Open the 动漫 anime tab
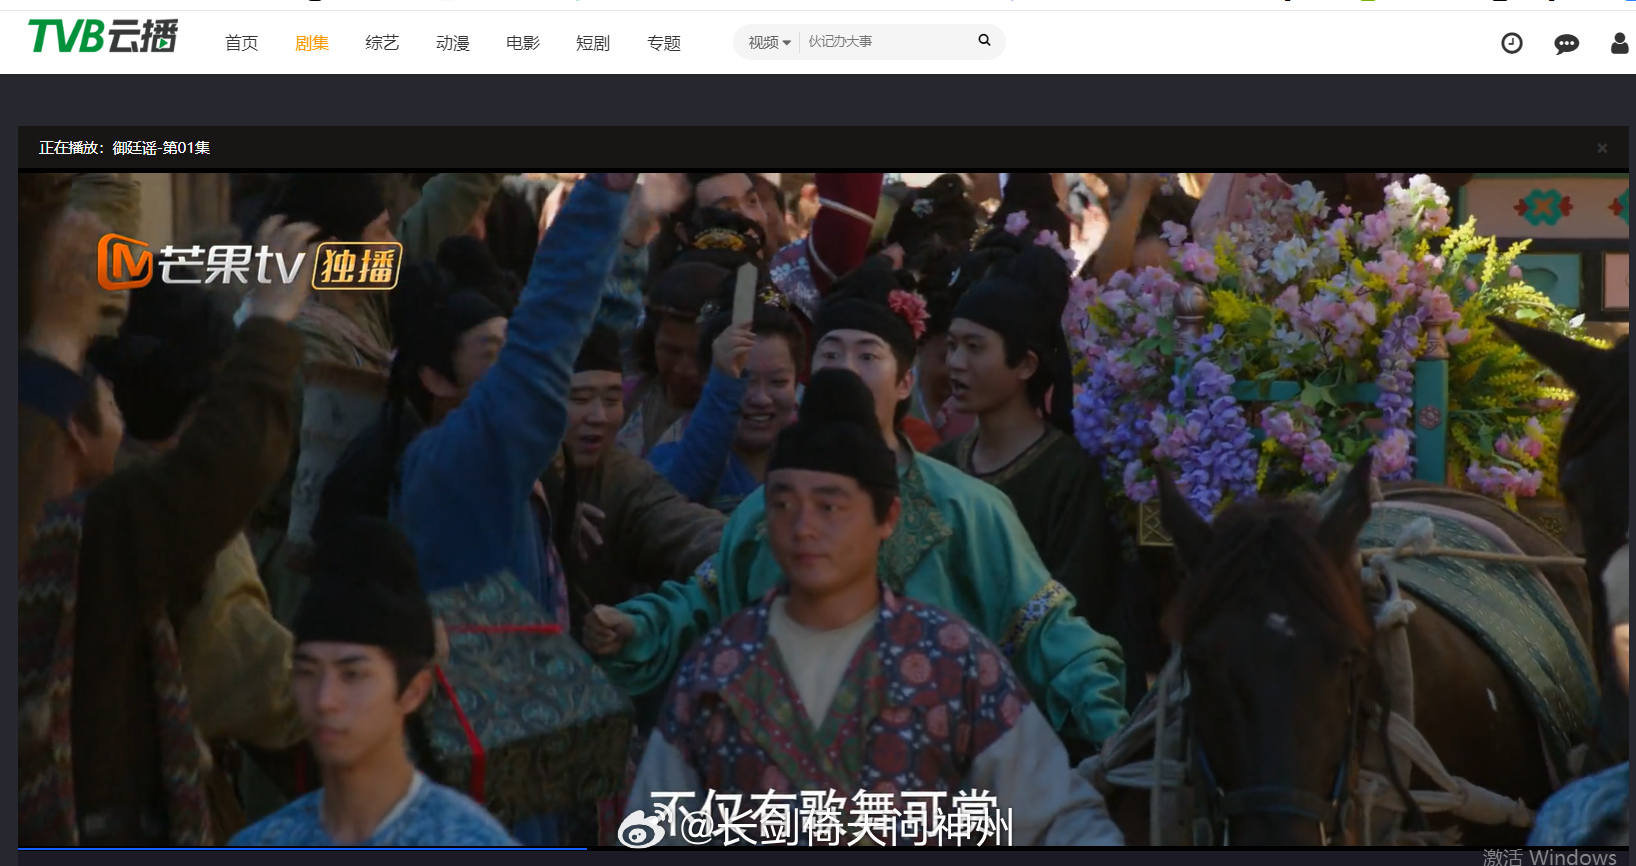 tap(452, 43)
